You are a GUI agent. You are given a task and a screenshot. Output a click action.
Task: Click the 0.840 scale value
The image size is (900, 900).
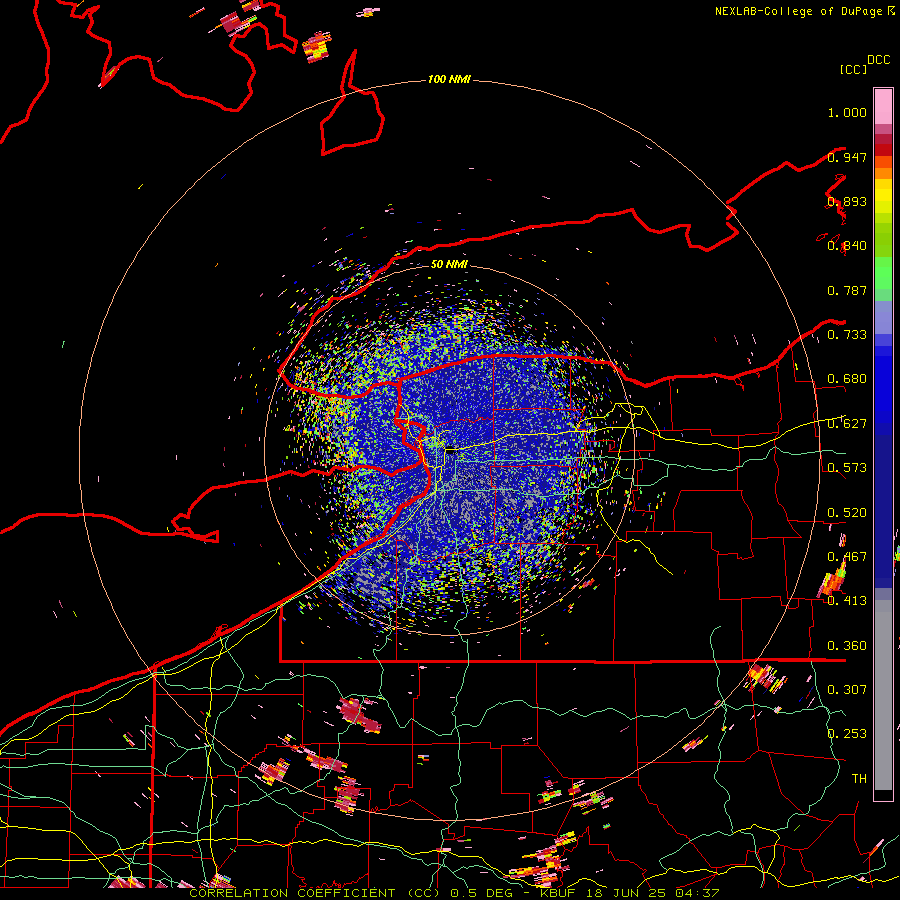pyautogui.click(x=847, y=246)
